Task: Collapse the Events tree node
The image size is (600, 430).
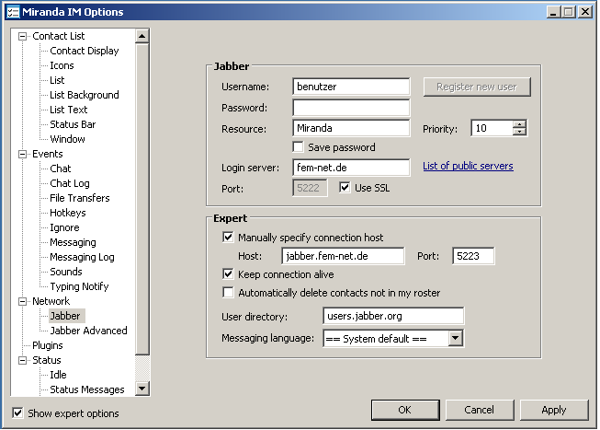Action: coord(23,154)
